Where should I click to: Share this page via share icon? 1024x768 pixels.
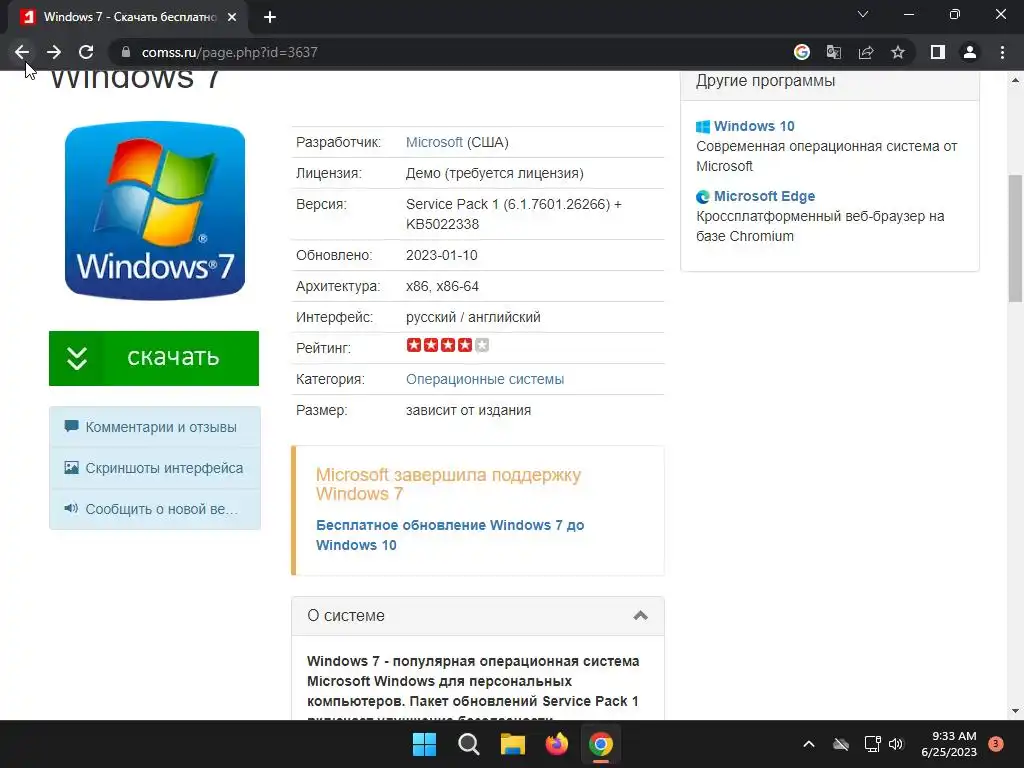point(866,52)
